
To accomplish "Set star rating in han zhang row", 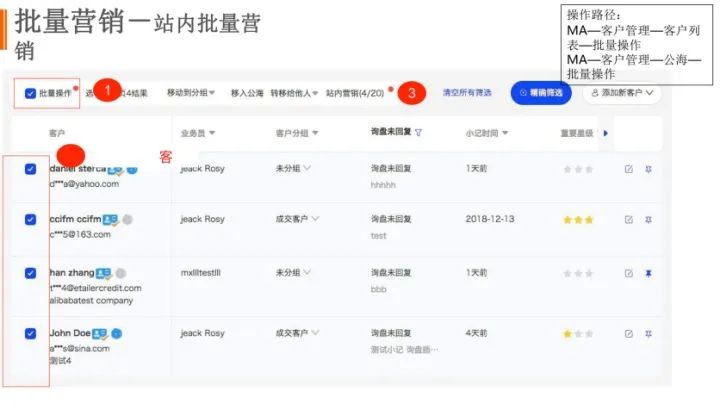I will (x=578, y=274).
